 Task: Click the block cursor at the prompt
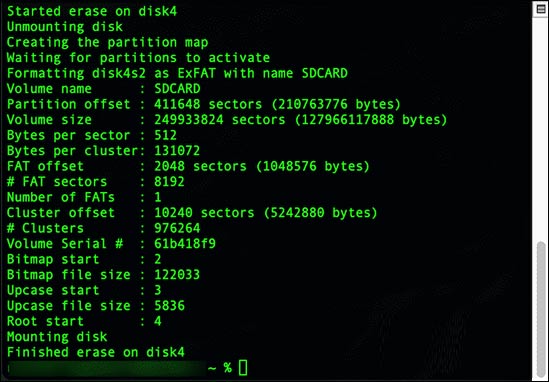click(x=243, y=368)
